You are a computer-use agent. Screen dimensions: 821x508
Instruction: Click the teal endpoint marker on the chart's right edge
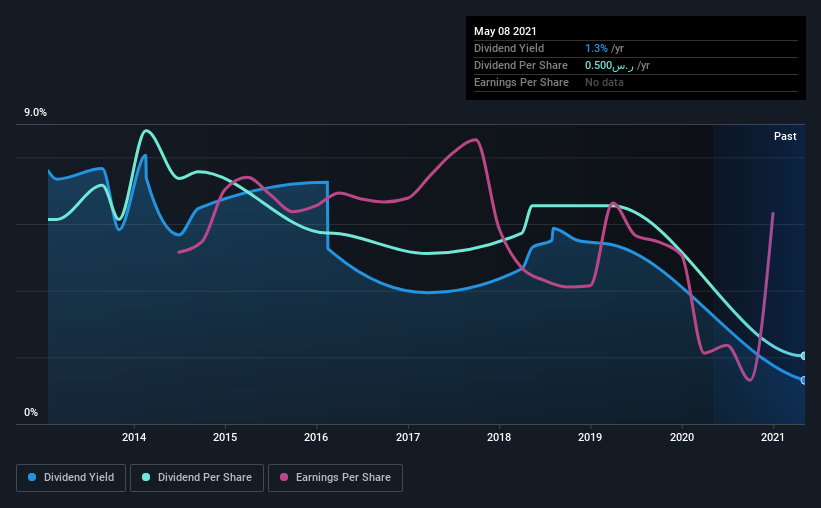pyautogui.click(x=803, y=356)
